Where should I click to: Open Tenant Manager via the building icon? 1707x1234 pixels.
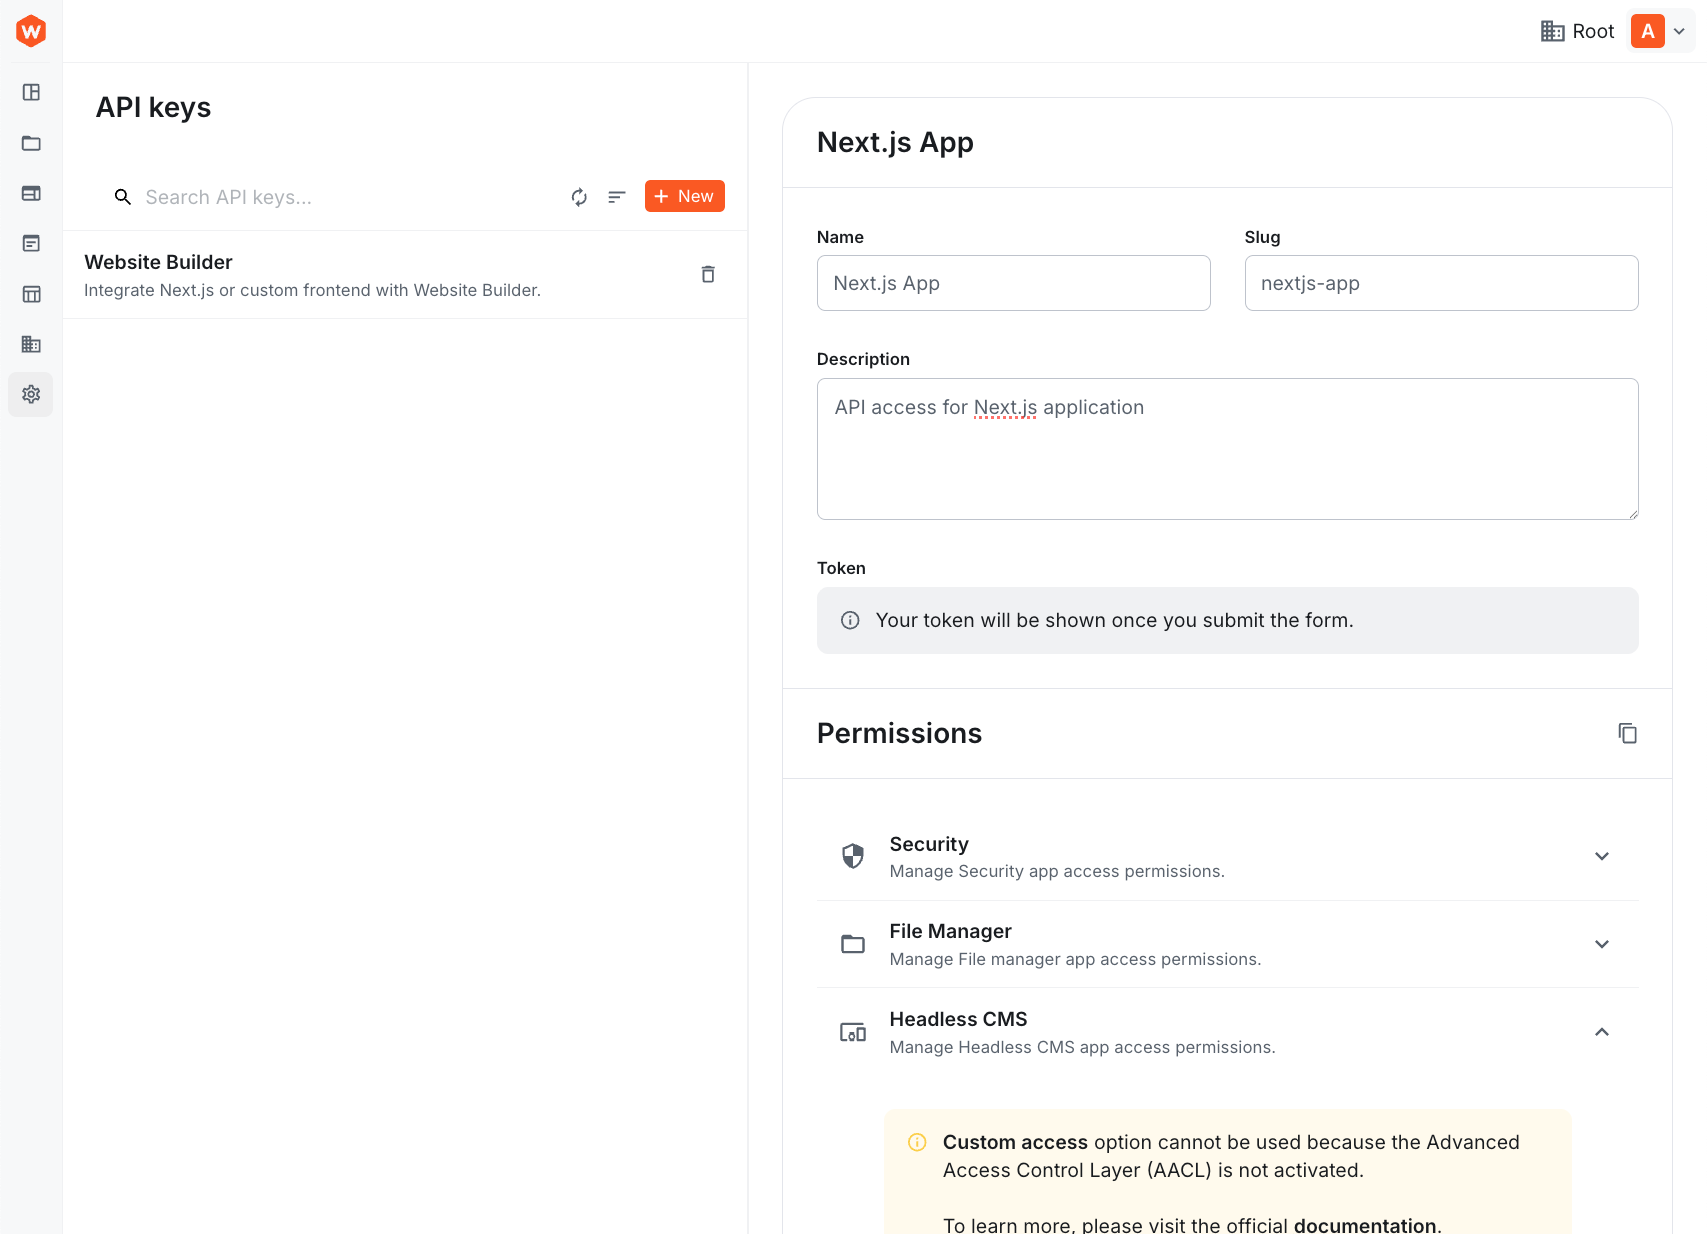pos(30,344)
